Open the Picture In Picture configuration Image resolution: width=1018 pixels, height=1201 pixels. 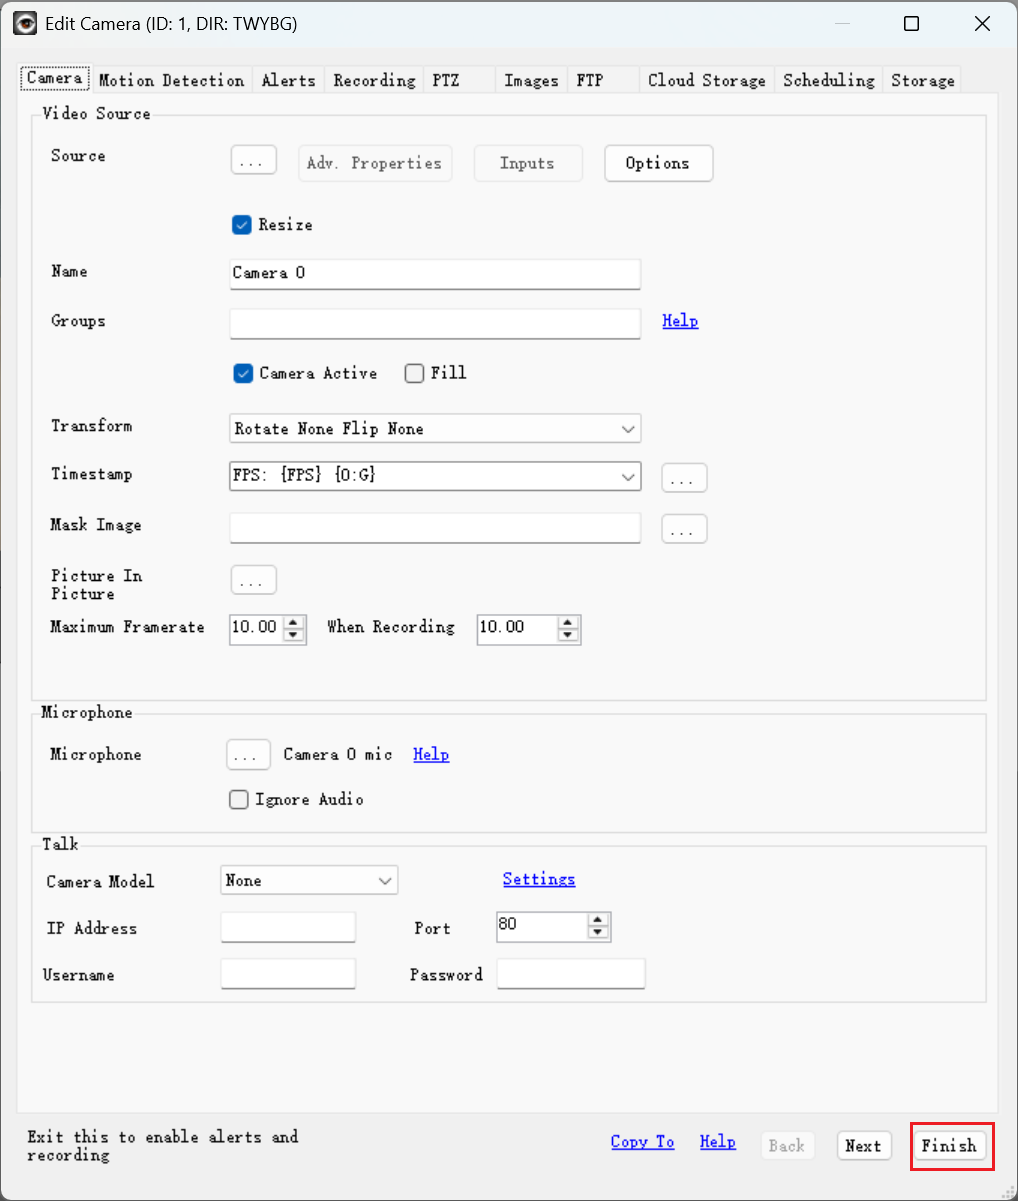click(253, 579)
